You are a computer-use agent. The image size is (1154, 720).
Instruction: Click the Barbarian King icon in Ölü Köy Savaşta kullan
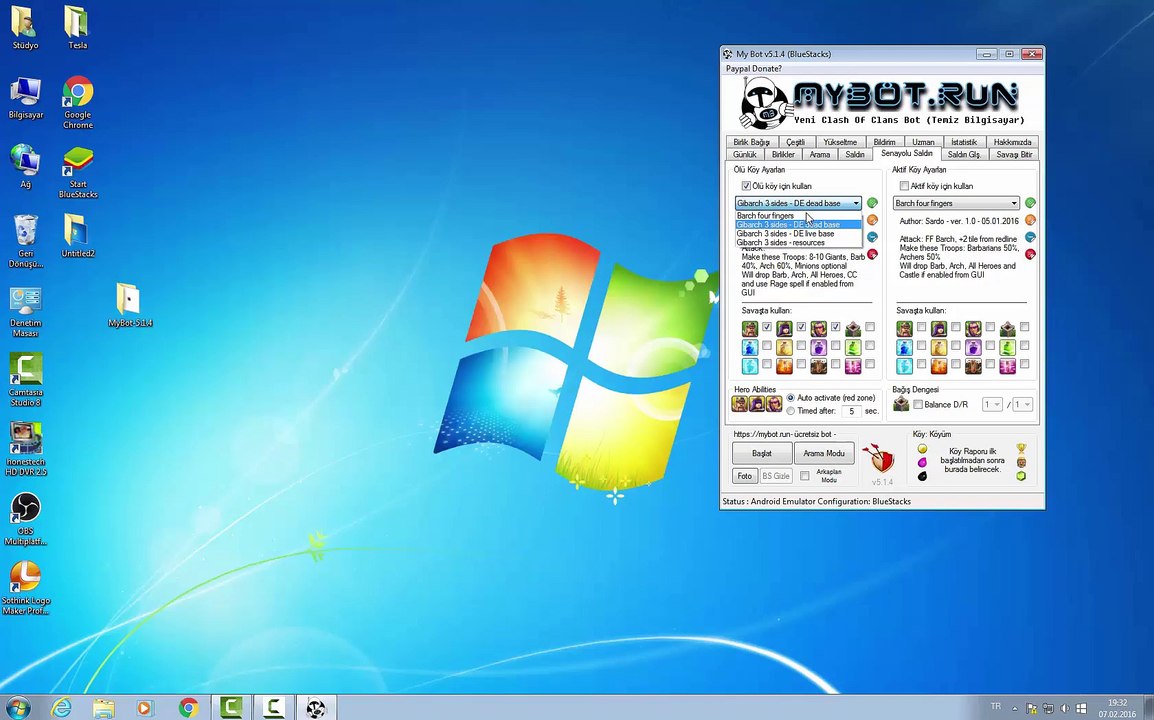750,328
